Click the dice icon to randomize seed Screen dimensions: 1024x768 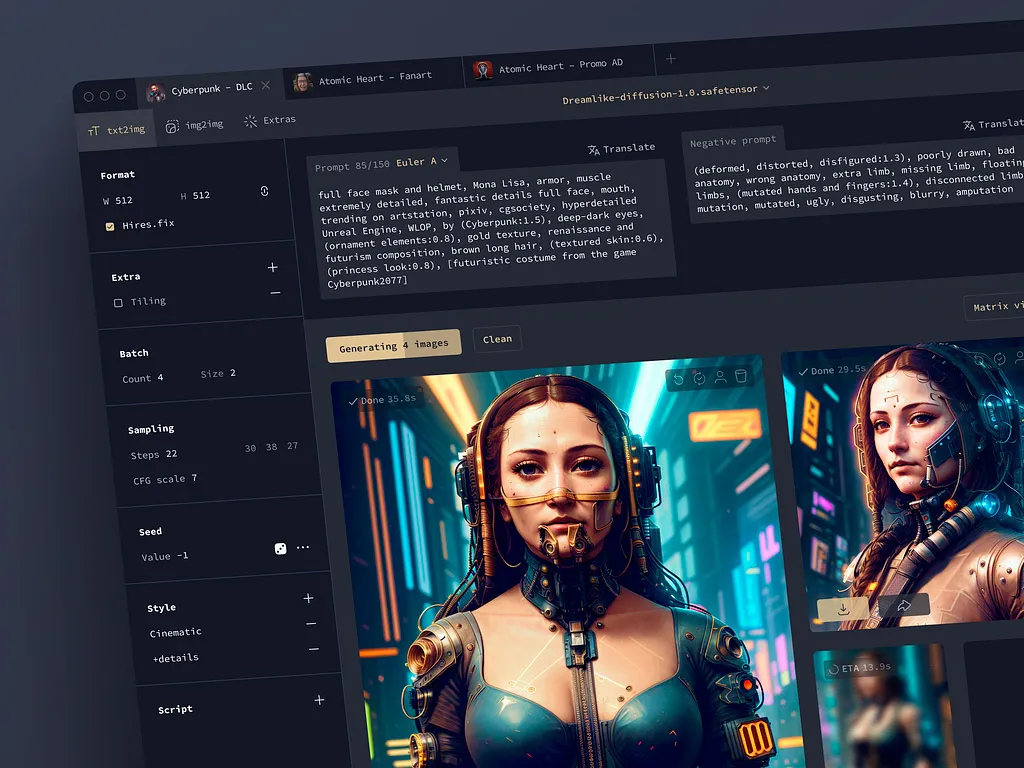coord(281,548)
